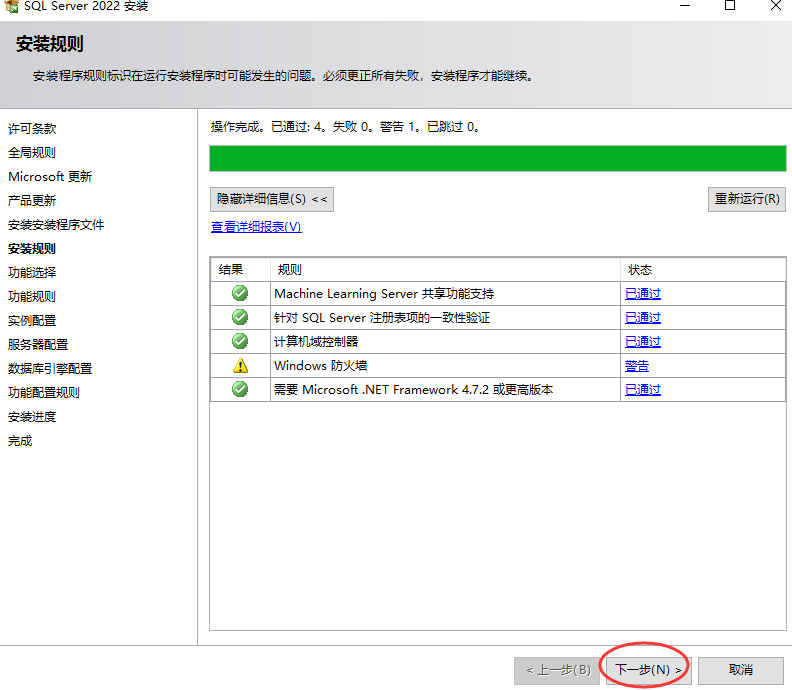Close the SQL Server 2022 setup window
Screen dimensions: 792x690
pos(776,6)
